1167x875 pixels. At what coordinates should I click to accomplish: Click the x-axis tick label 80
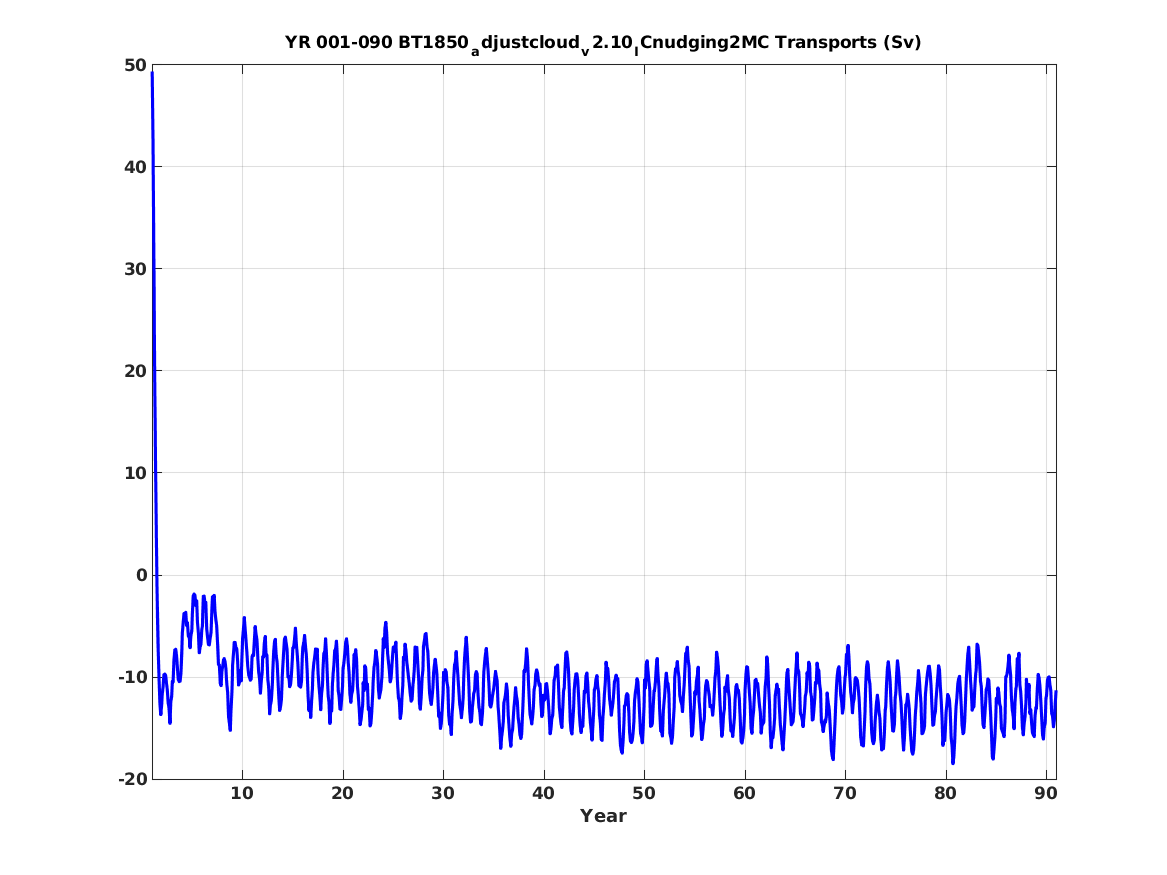click(945, 794)
